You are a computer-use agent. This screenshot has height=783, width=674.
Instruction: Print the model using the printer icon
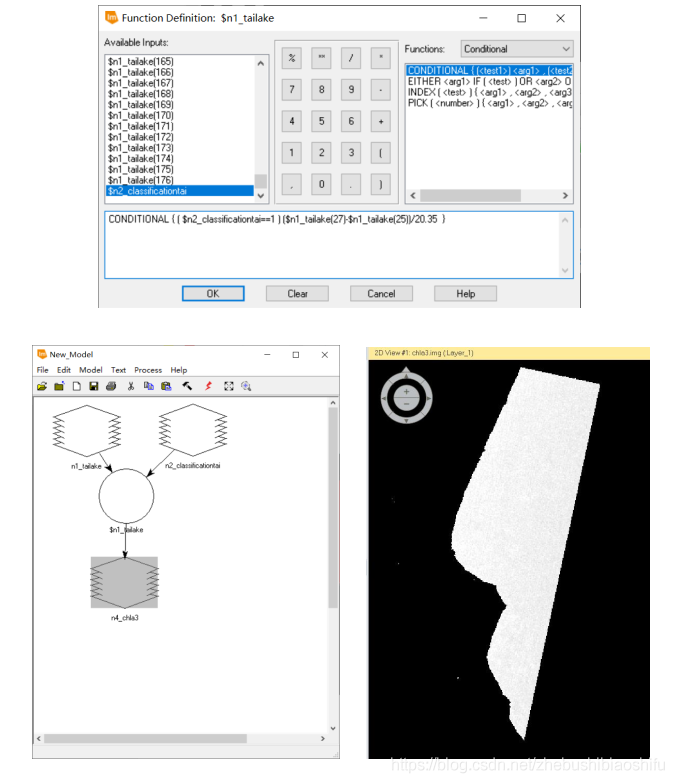coord(111,386)
